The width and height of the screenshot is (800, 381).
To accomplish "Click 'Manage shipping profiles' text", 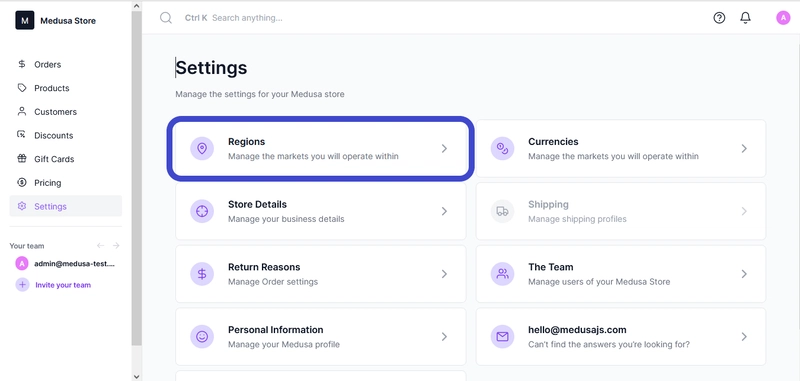I will (577, 219).
